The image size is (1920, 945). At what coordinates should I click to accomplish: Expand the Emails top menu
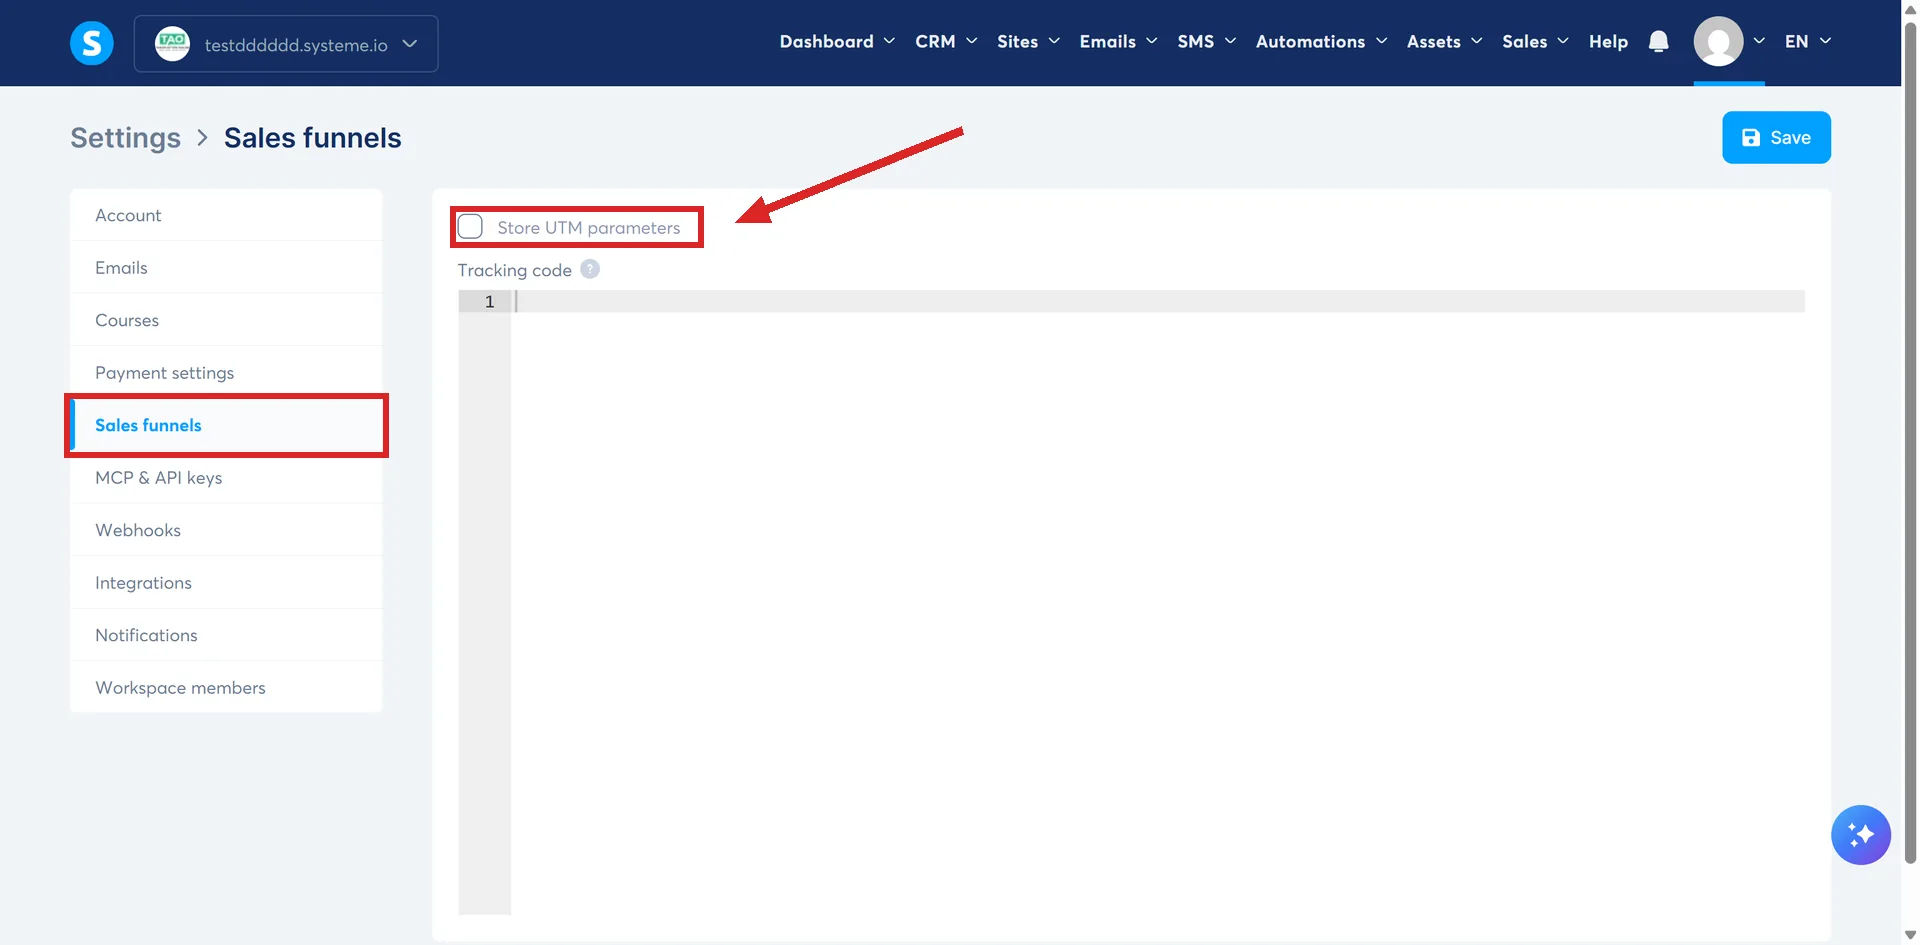tap(1118, 41)
